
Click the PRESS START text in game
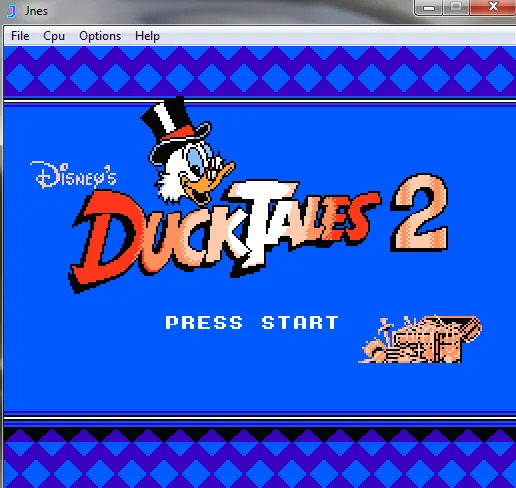coord(252,323)
